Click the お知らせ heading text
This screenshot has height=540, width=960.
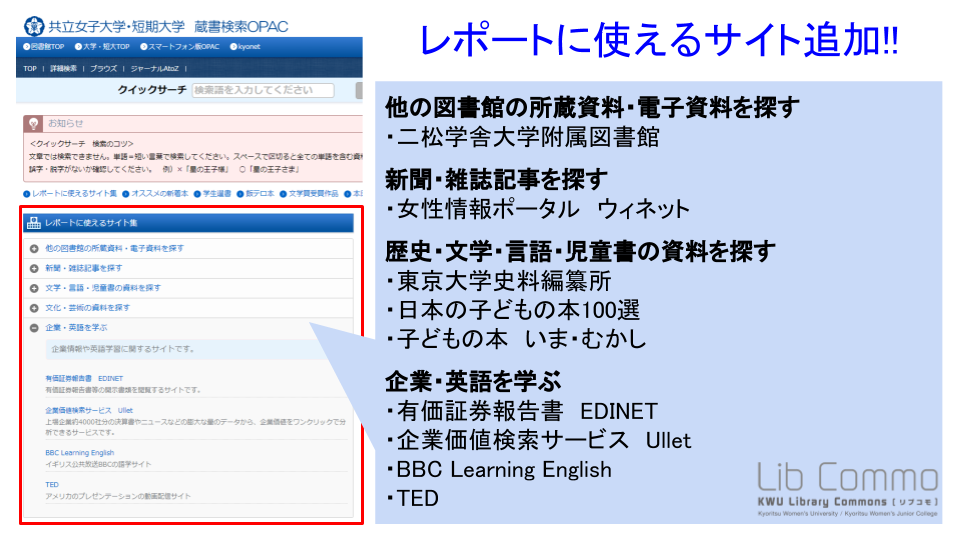(x=66, y=123)
